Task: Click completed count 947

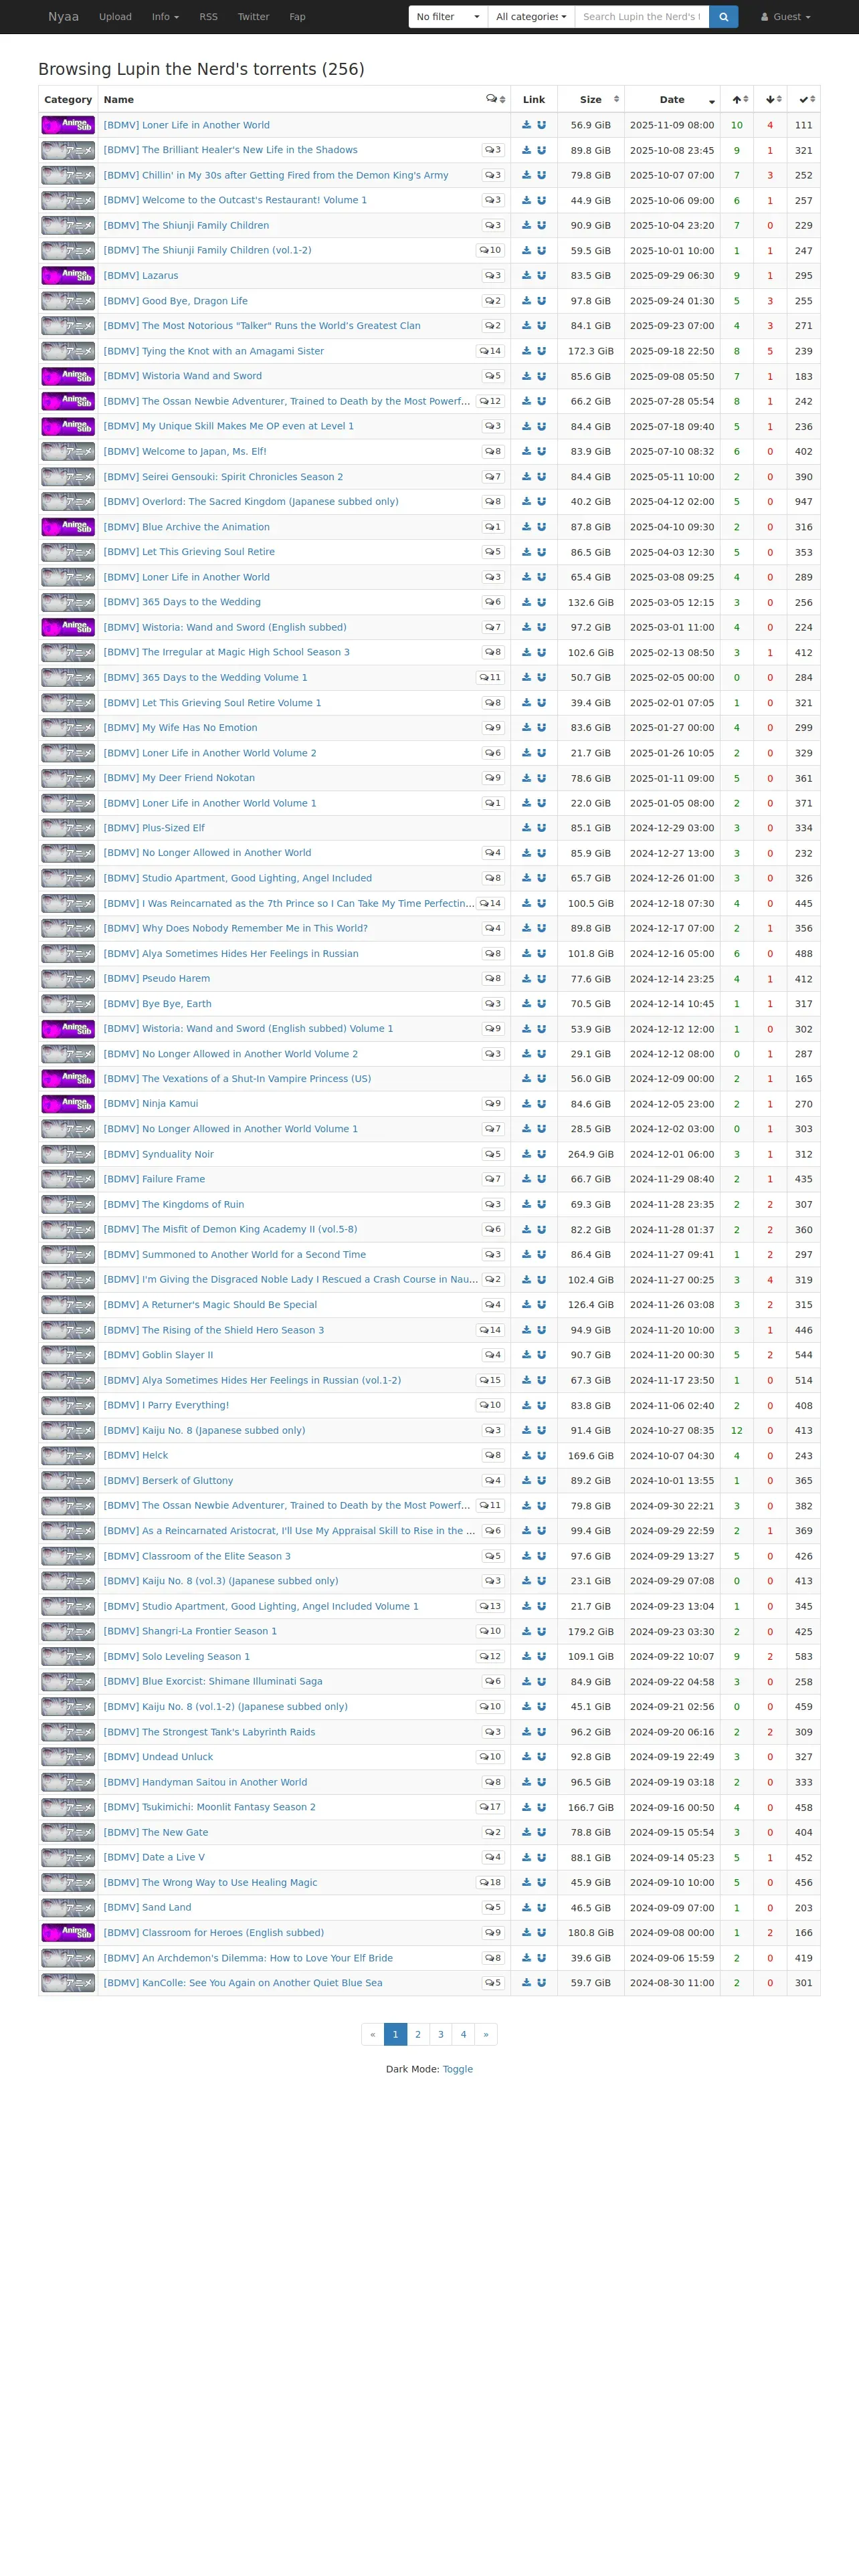Action: coord(804,502)
